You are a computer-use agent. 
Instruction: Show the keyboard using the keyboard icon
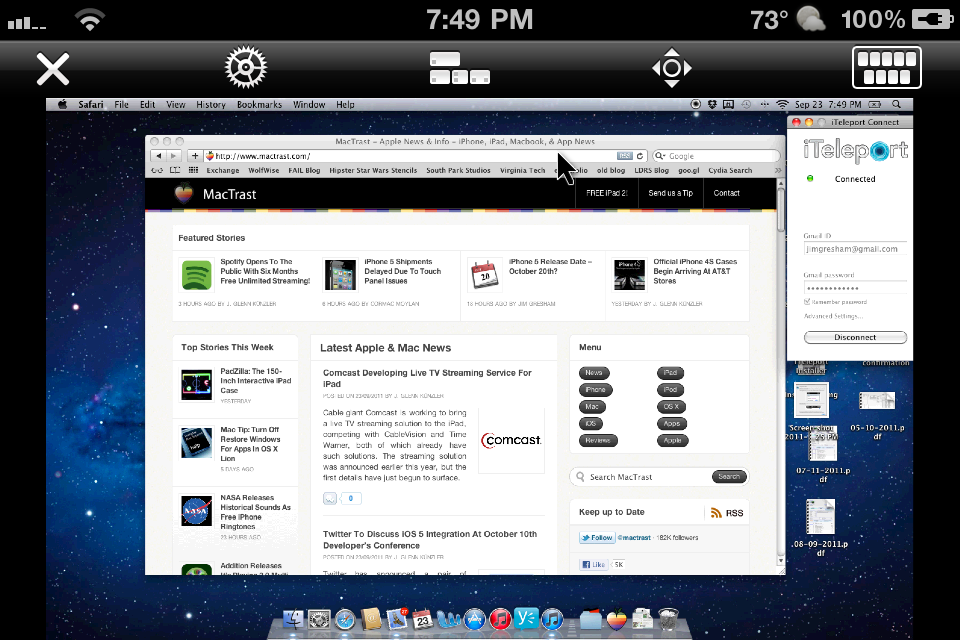click(x=886, y=69)
